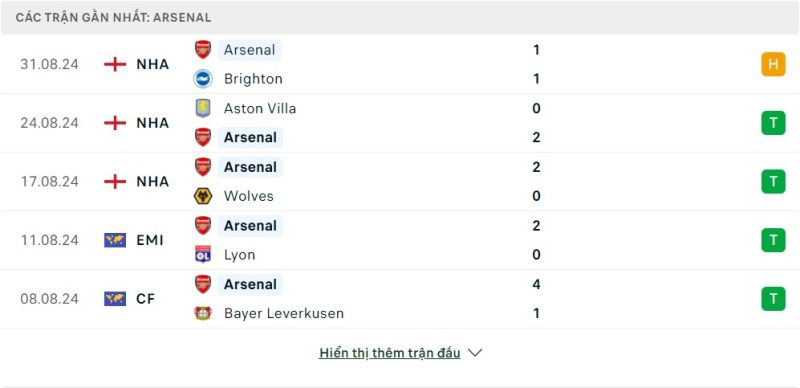Image resolution: width=800 pixels, height=388 pixels.
Task: Click the green T badge for Leverkusen match
Action: (773, 299)
